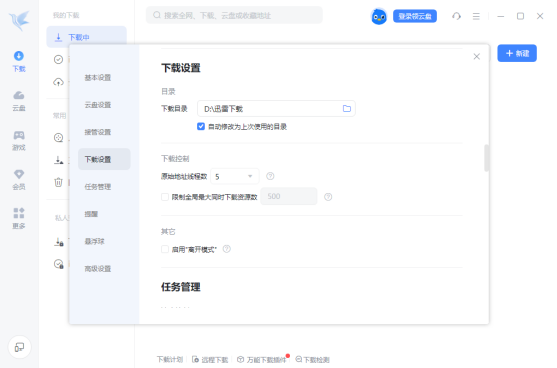Enable 限制全局最大同时下载资源数 checkbox
Image resolution: width=557 pixels, height=368 pixels.
(165, 197)
